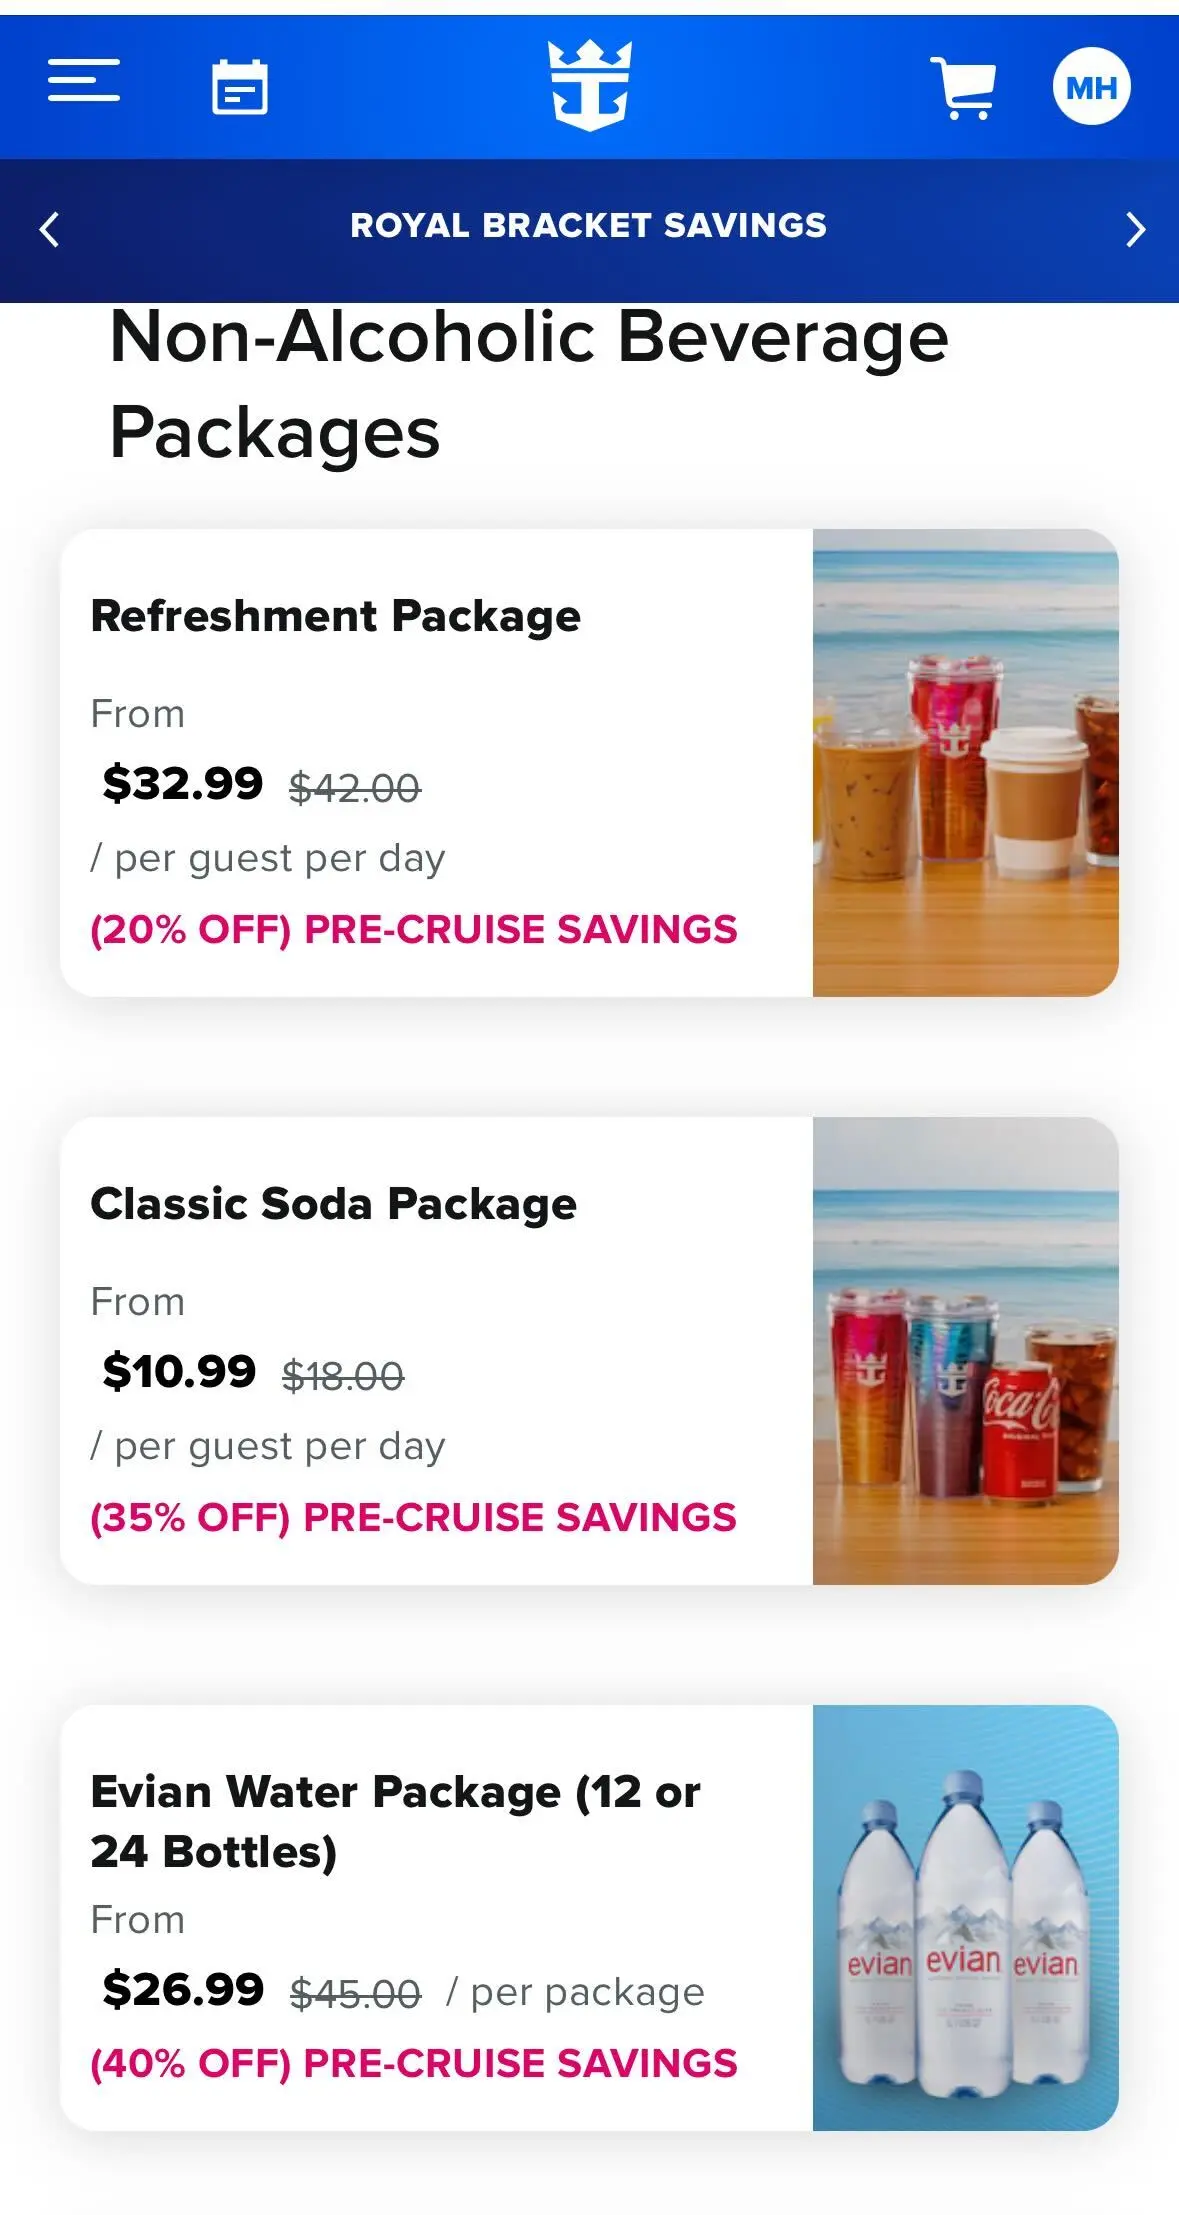Tap the Refreshment Package drinks photo
Viewport: 1179px width, 2215px height.
[965, 763]
